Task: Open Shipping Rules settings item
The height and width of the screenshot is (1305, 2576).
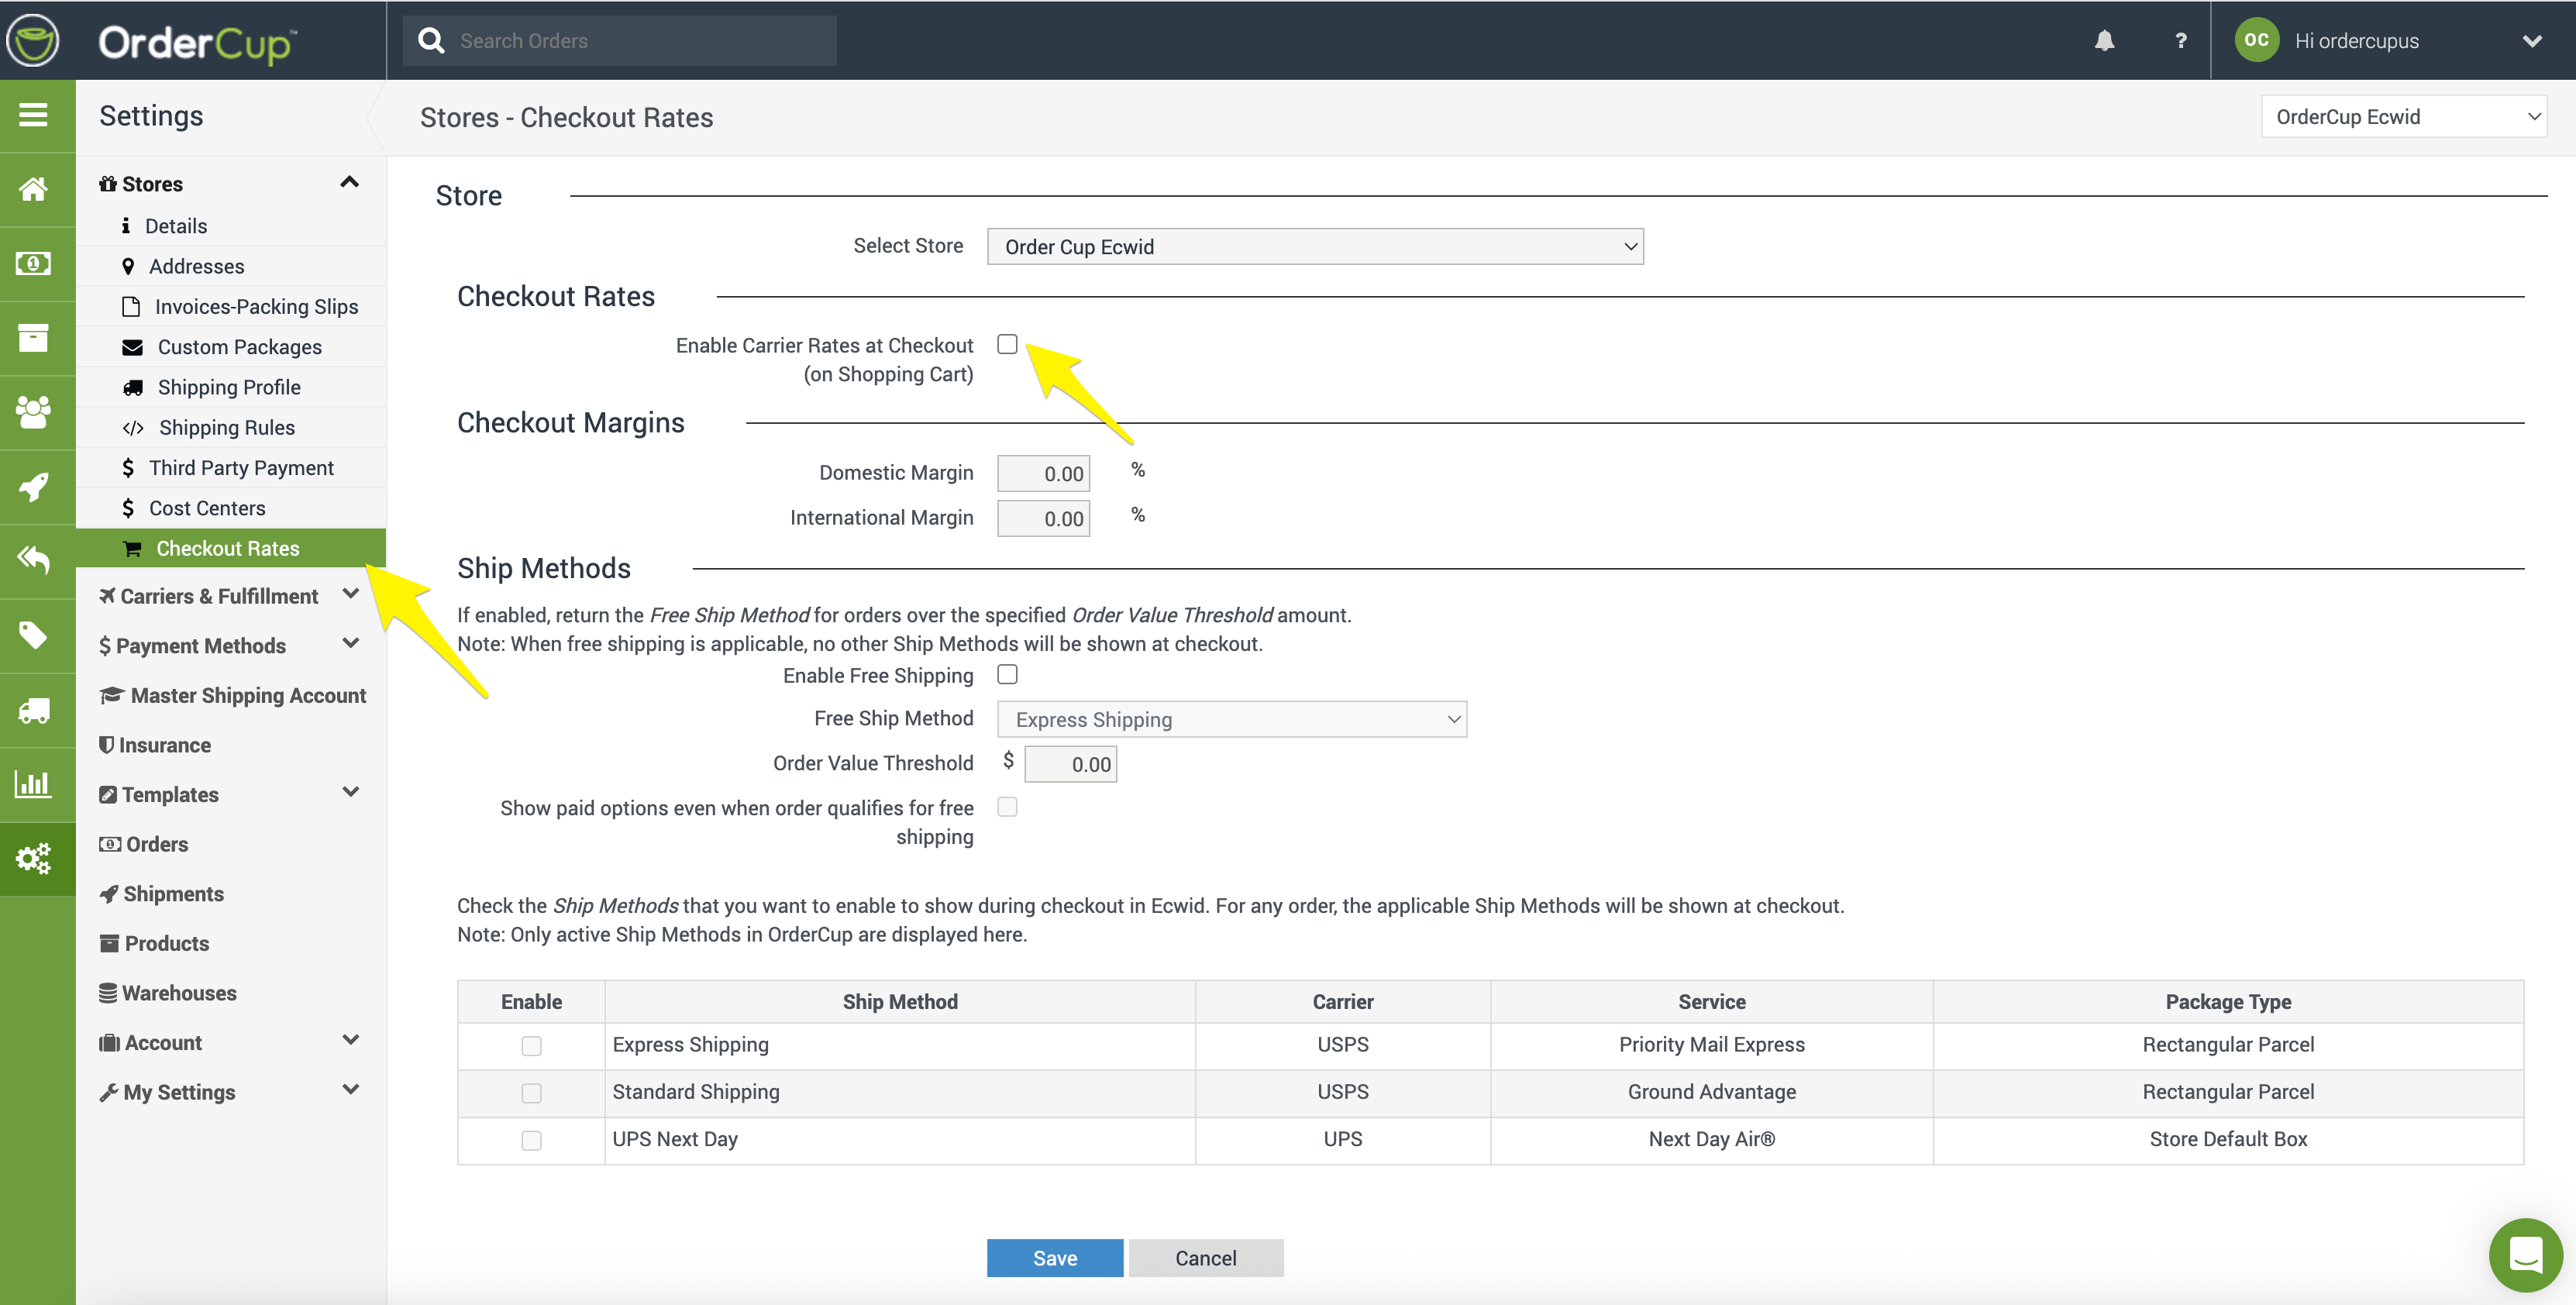Action: (x=226, y=428)
